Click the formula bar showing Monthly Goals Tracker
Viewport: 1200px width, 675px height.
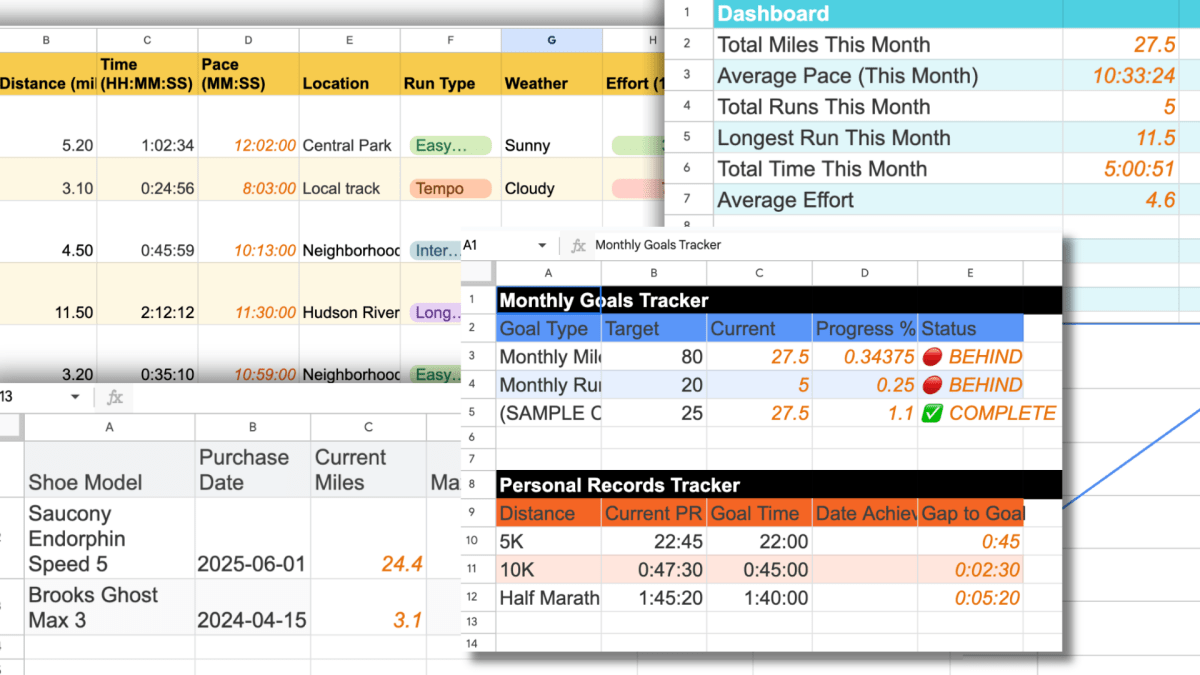(800, 245)
